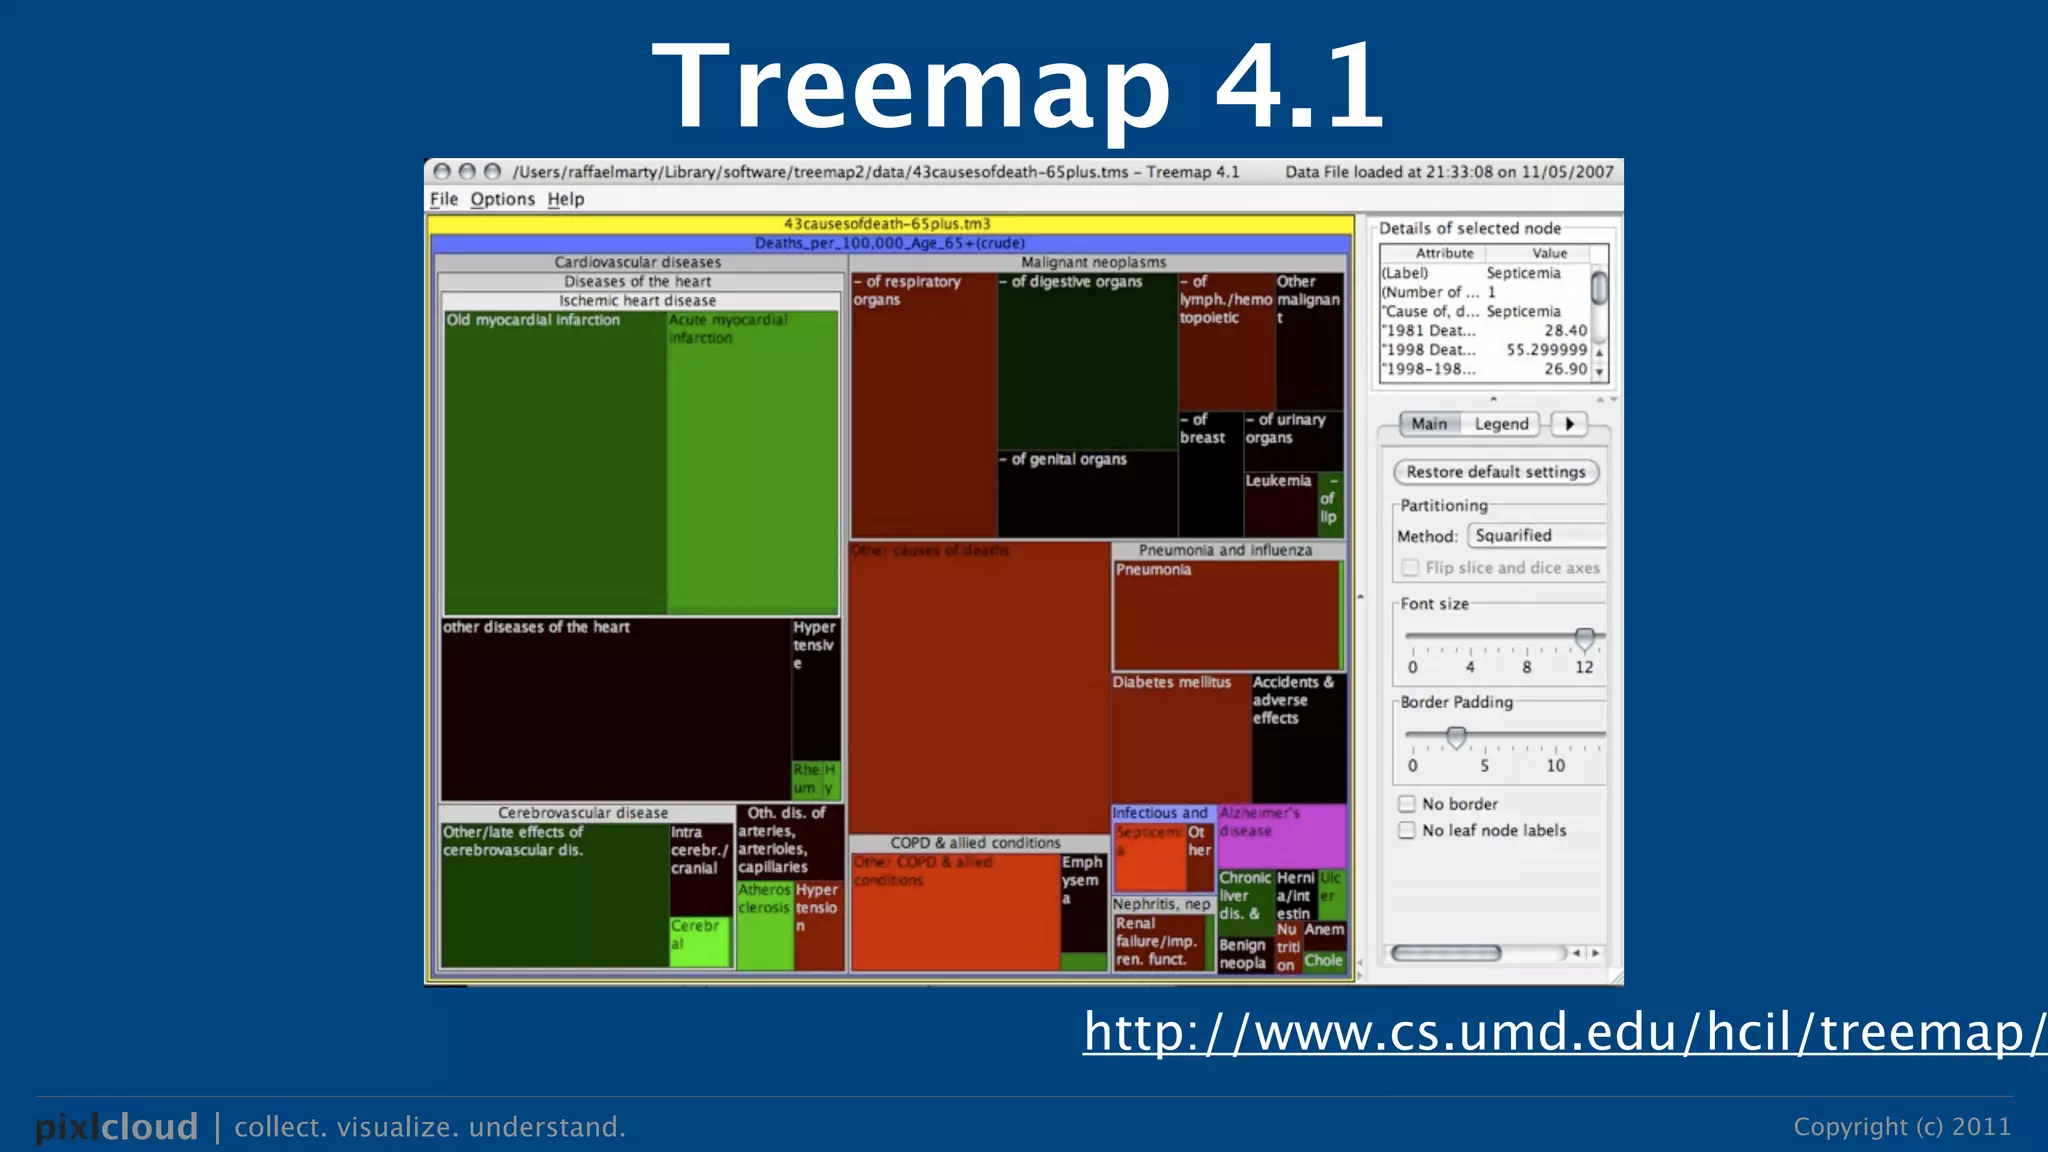
Task: Click the Emphysema cell
Action: (x=1083, y=902)
